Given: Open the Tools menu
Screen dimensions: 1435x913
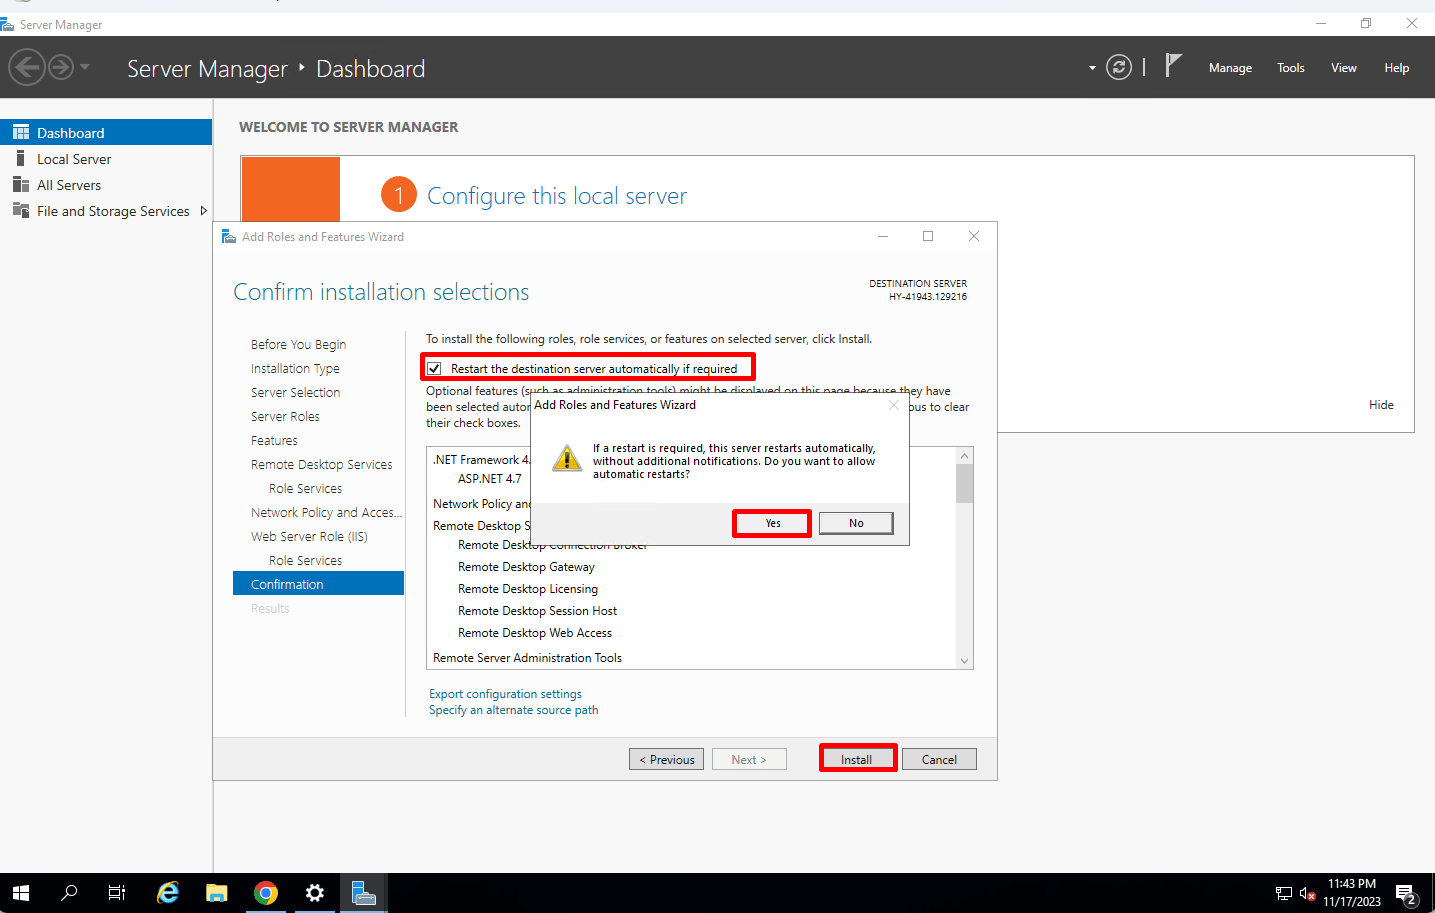Looking at the screenshot, I should 1290,67.
